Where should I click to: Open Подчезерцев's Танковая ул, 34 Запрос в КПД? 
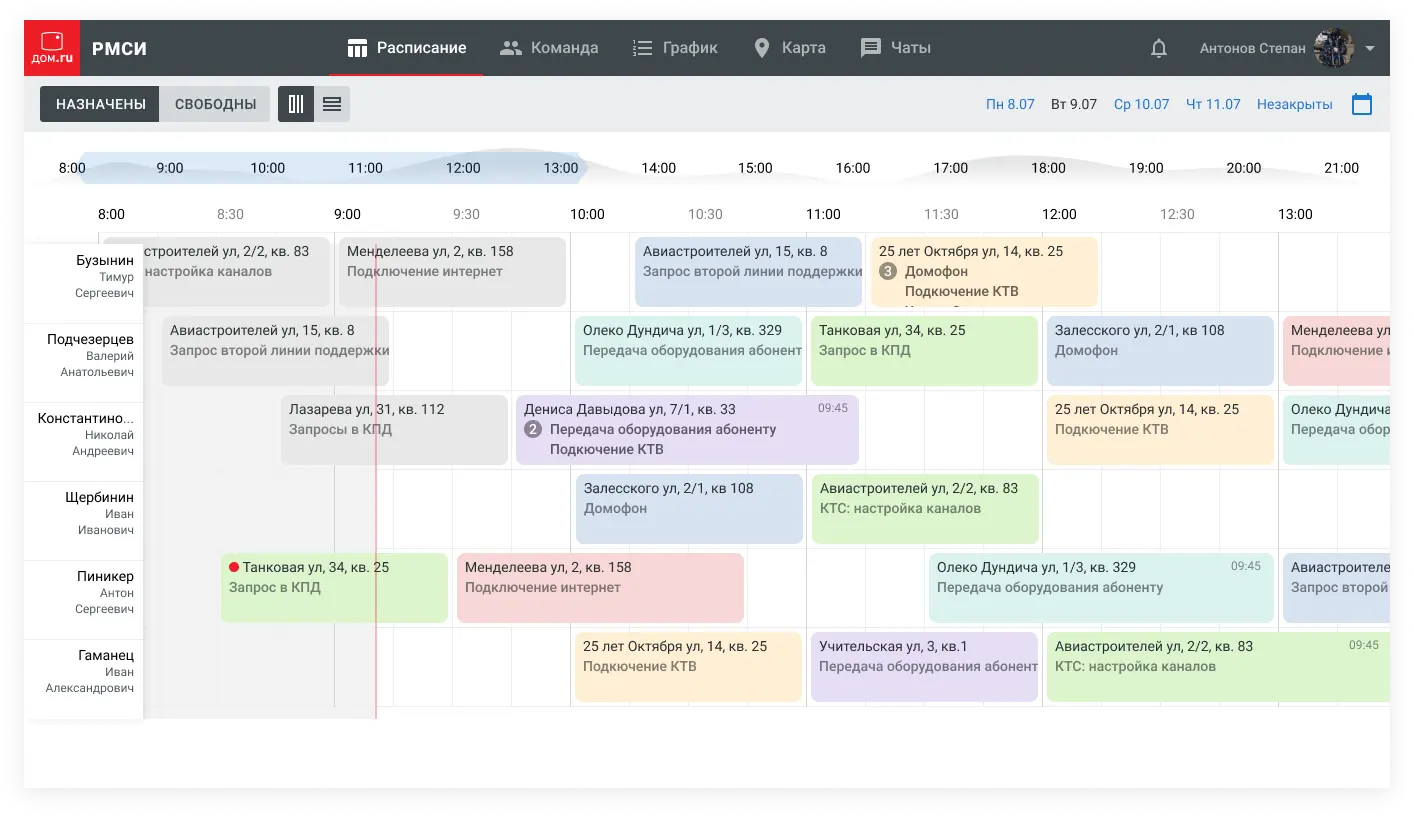pos(925,351)
